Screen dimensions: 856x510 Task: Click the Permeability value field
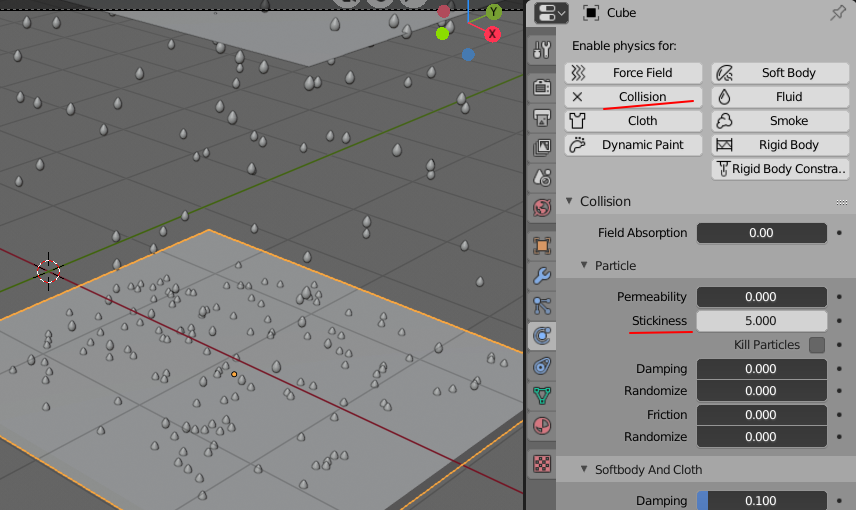[762, 296]
